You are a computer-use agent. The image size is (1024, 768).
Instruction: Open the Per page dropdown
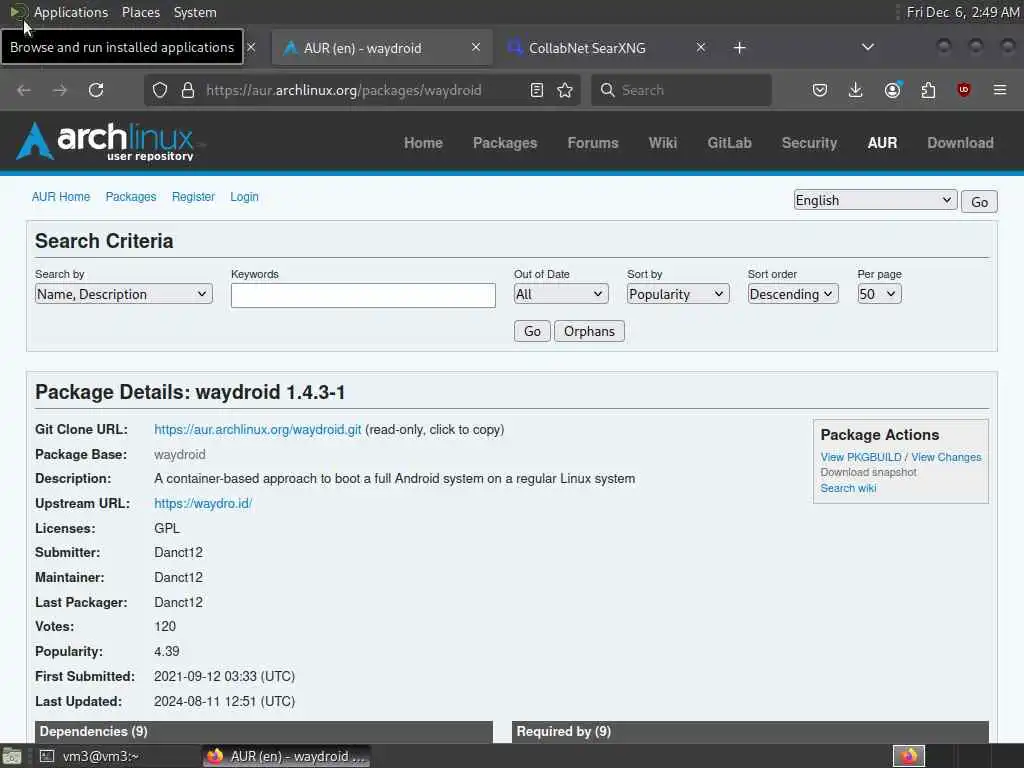point(880,295)
